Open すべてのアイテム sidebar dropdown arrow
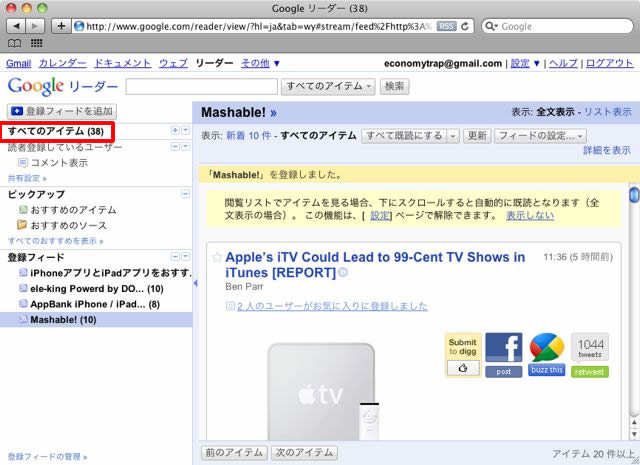This screenshot has height=465, width=640. [186, 130]
